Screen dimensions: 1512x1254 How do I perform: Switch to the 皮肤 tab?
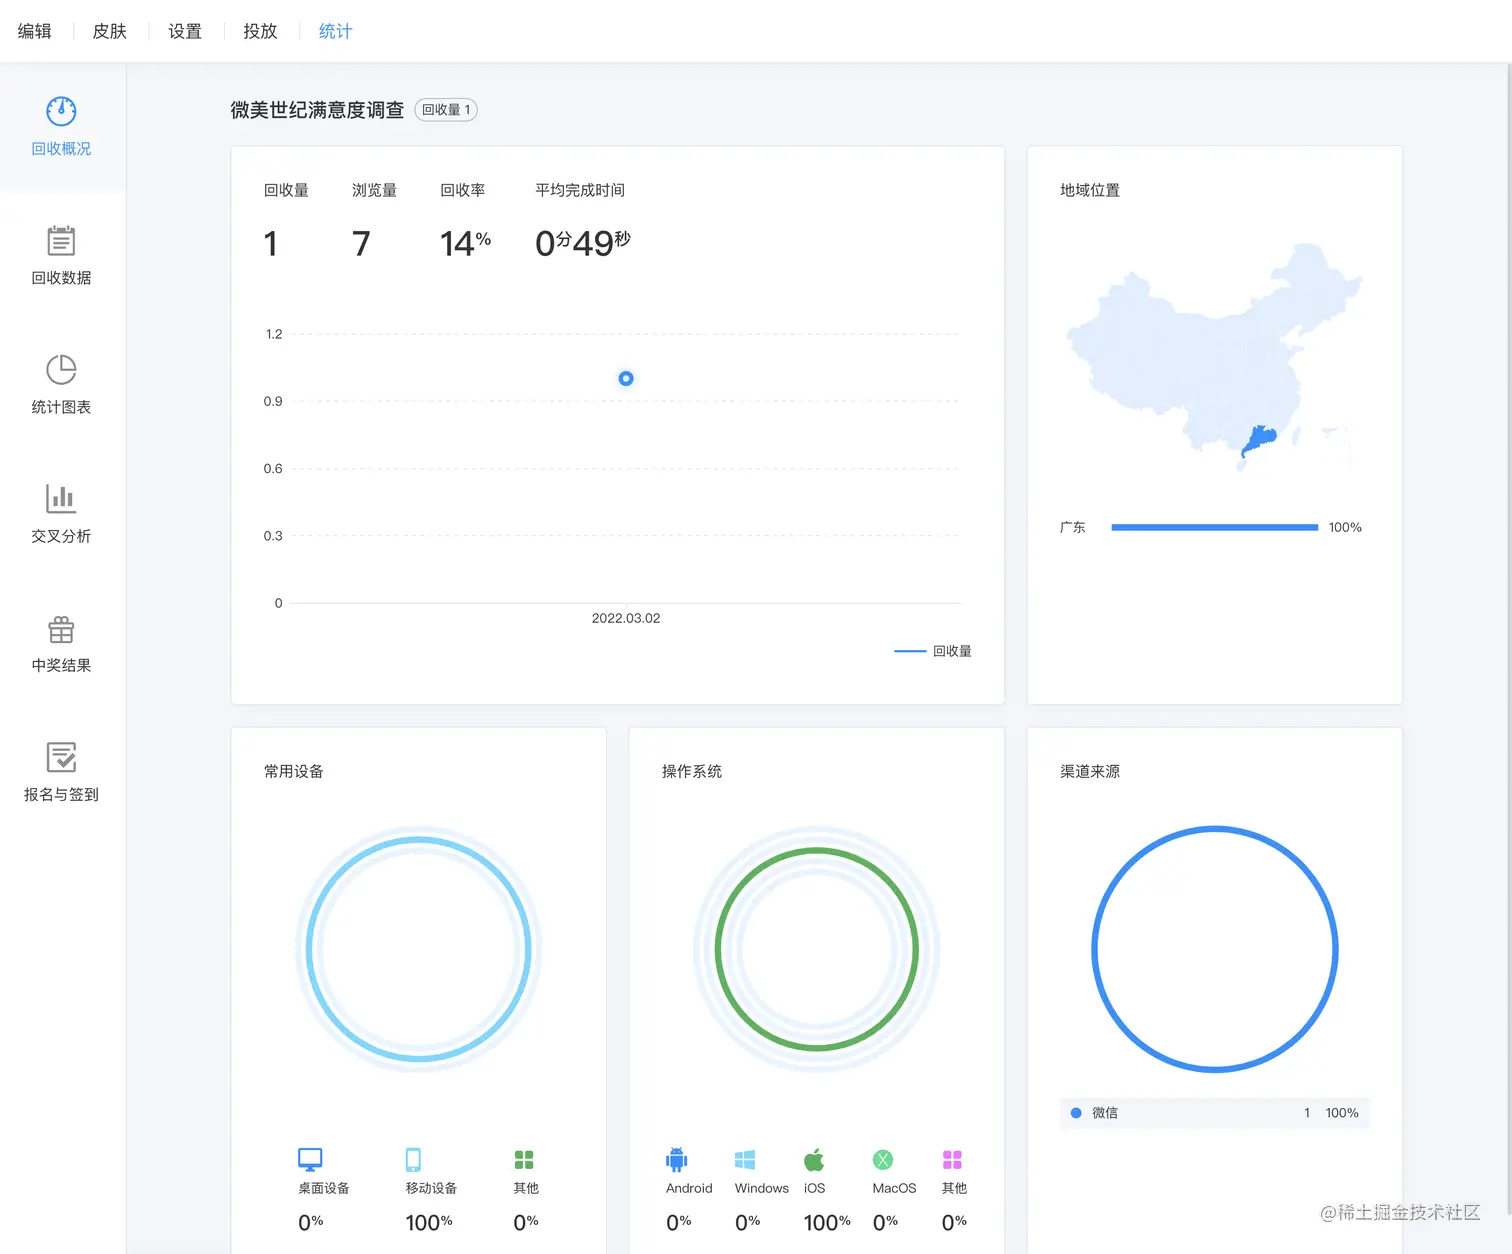pyautogui.click(x=110, y=31)
